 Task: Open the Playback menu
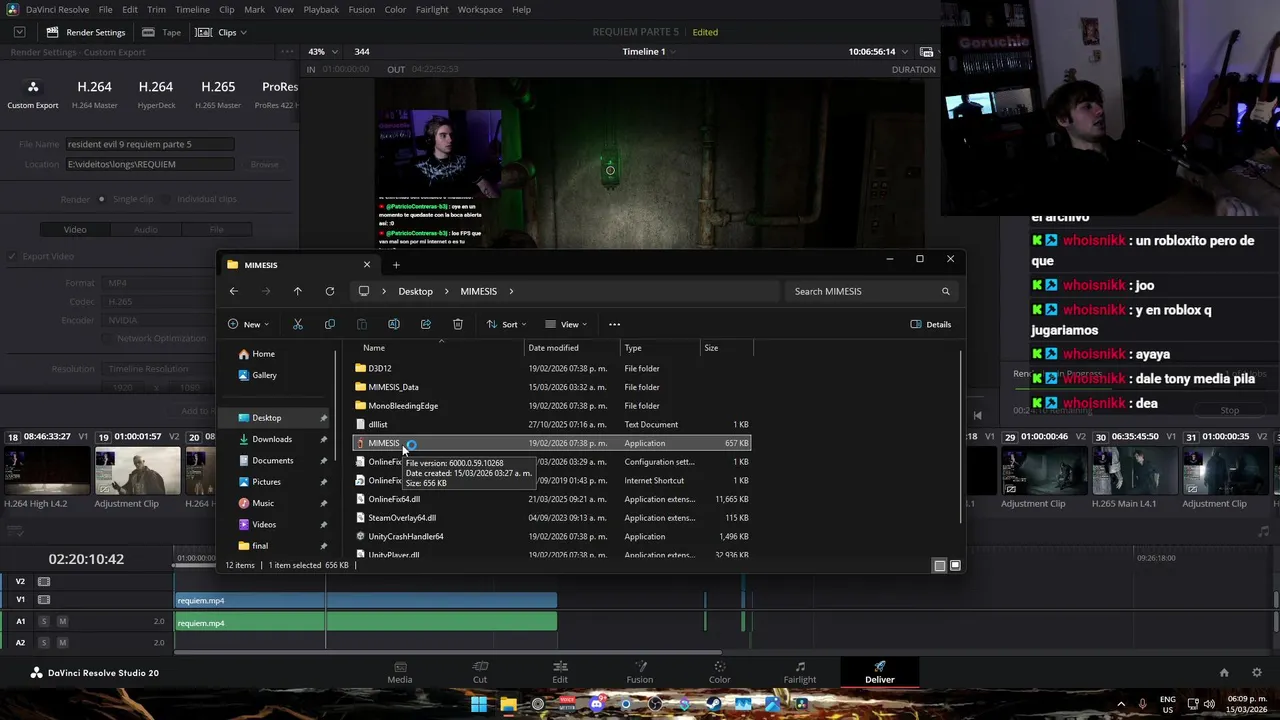tap(321, 10)
